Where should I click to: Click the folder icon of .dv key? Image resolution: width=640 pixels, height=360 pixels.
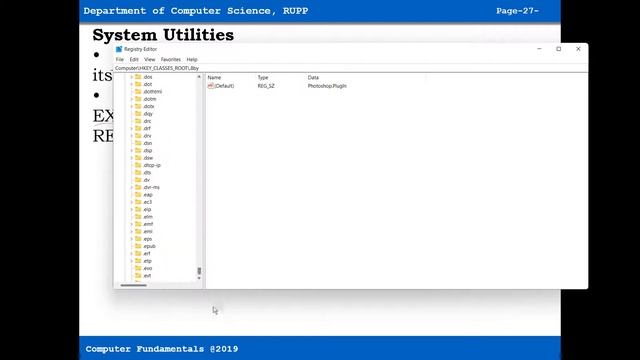tap(138, 180)
